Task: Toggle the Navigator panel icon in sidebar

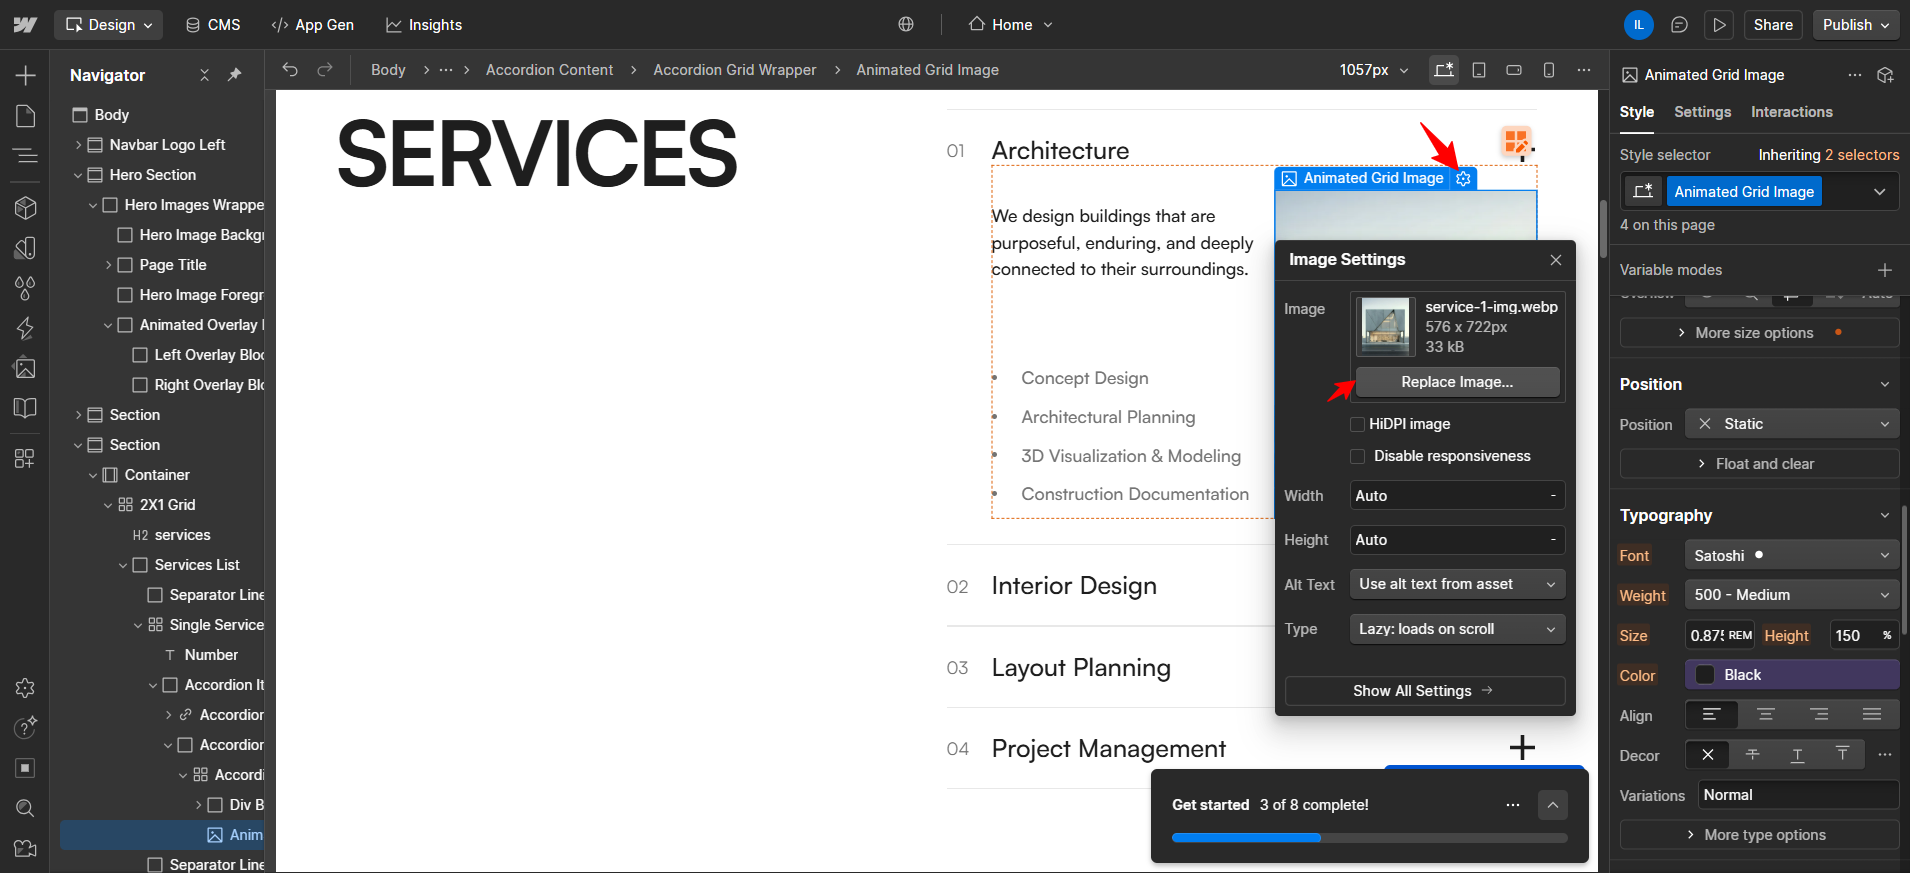Action: [x=26, y=155]
